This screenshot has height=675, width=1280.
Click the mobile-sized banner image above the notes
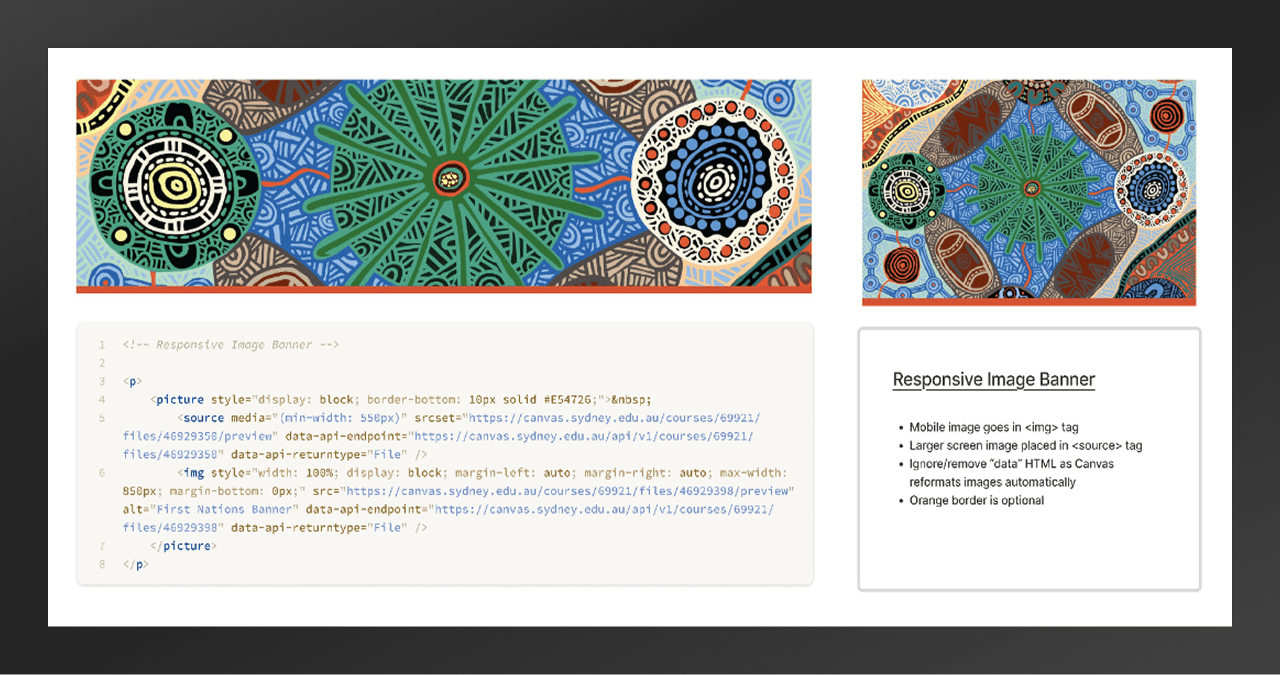1029,193
